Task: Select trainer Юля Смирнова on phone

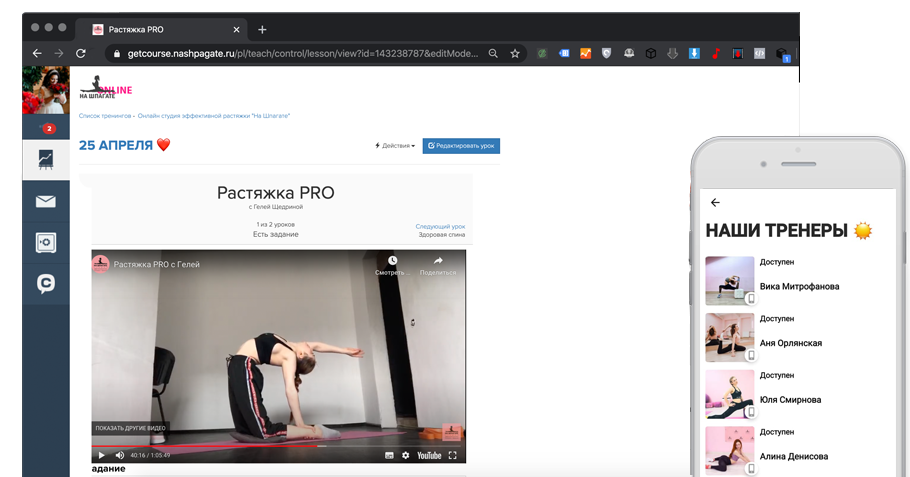Action: (x=790, y=400)
